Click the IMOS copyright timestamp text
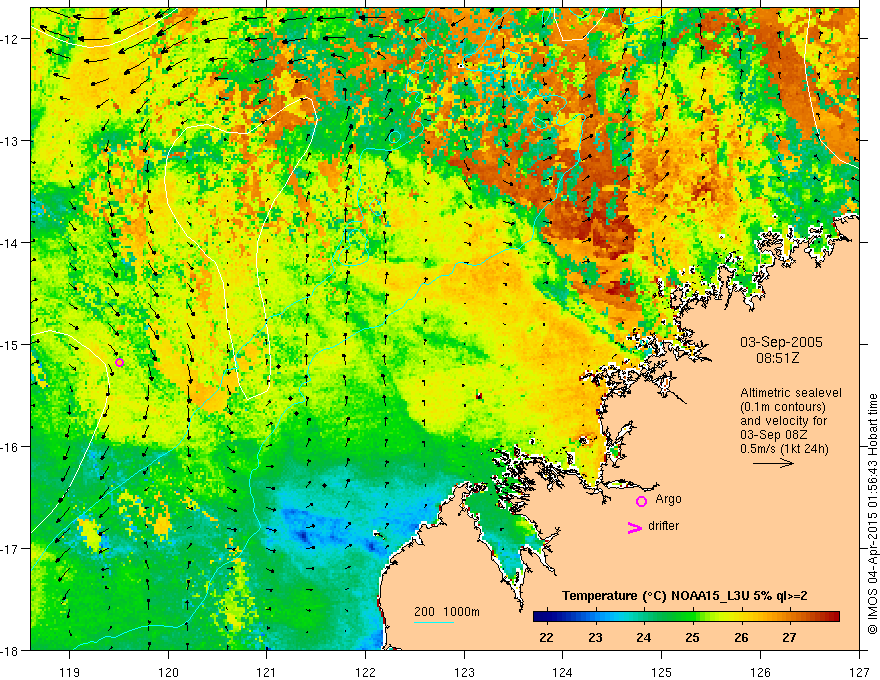 [x=872, y=514]
